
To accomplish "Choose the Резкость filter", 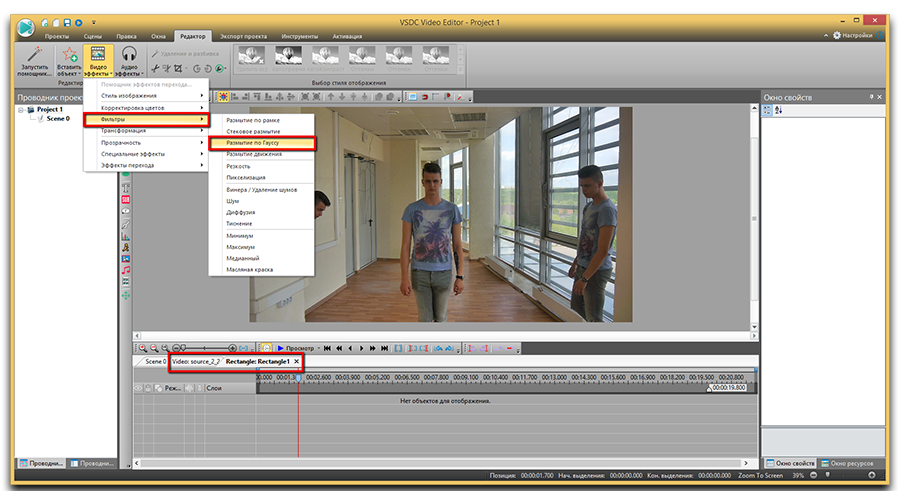I will (x=262, y=166).
